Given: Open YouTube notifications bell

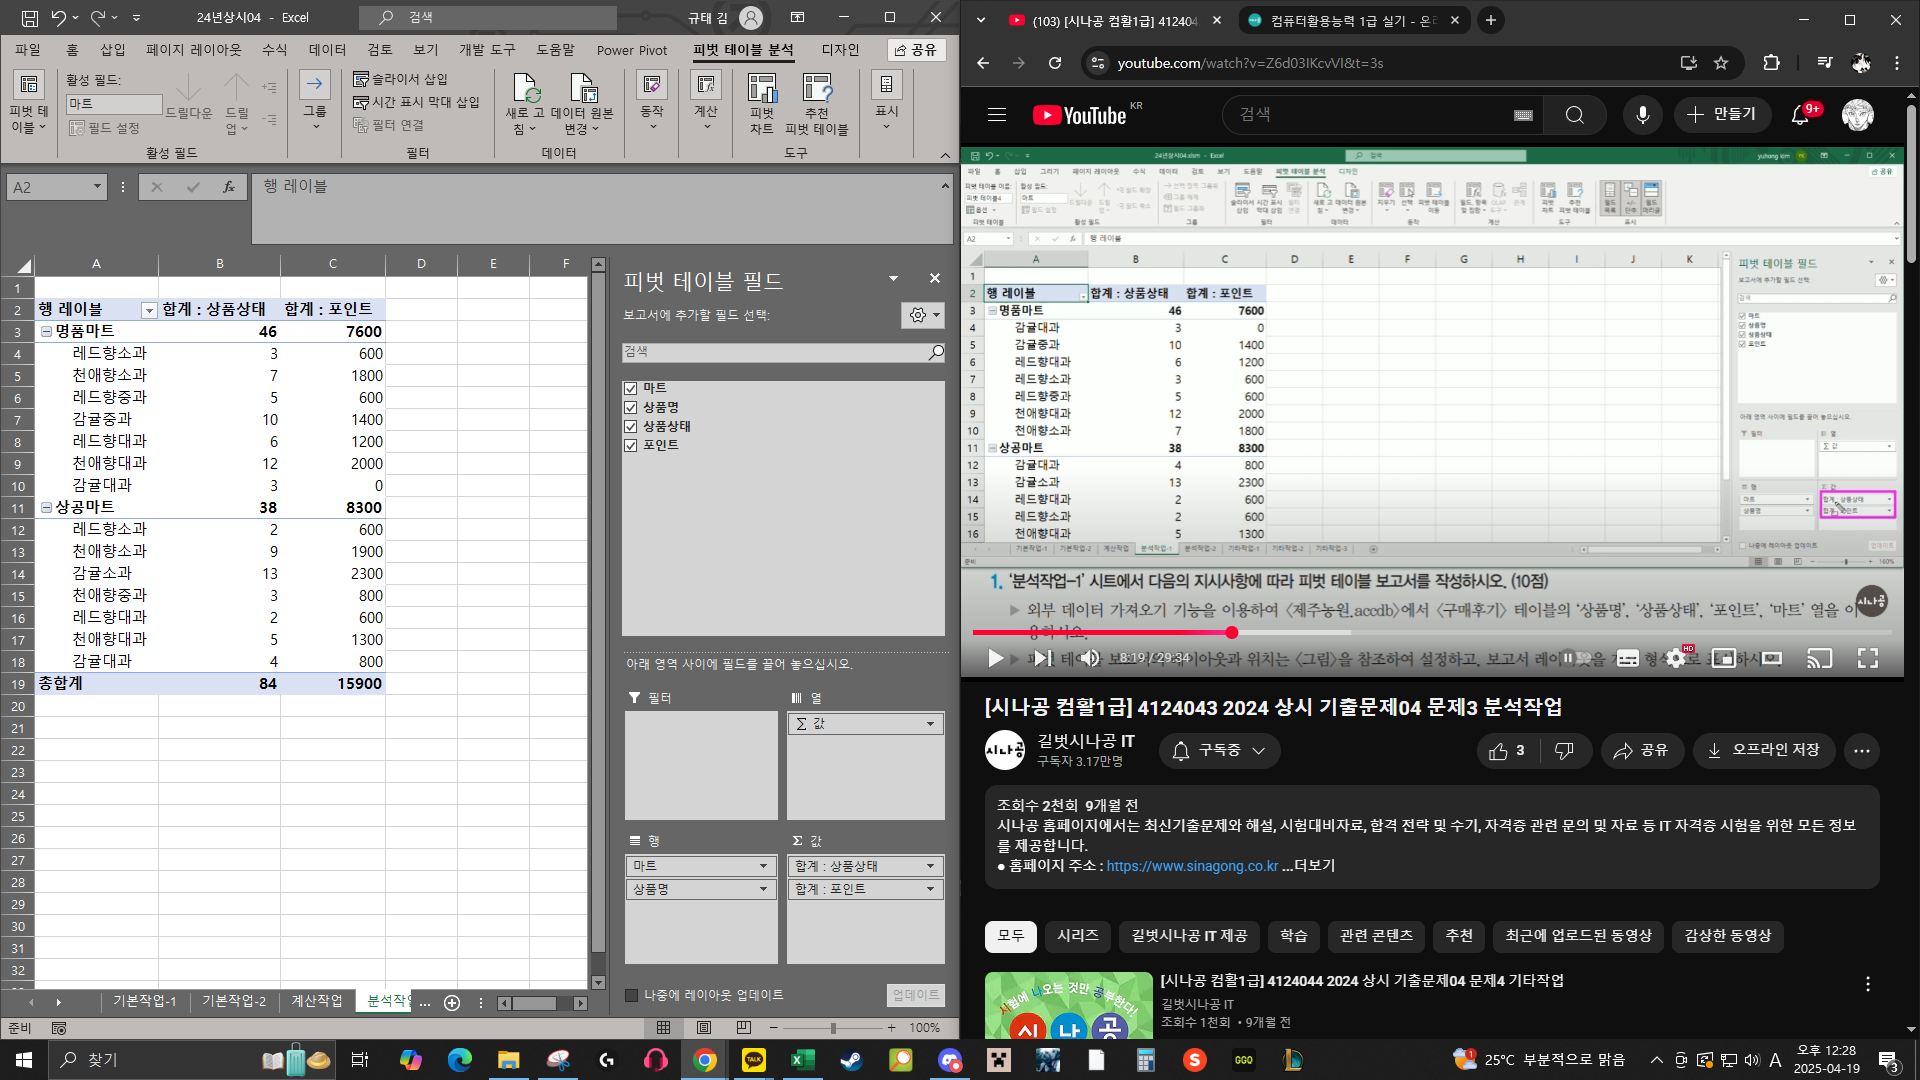Looking at the screenshot, I should pyautogui.click(x=1800, y=115).
